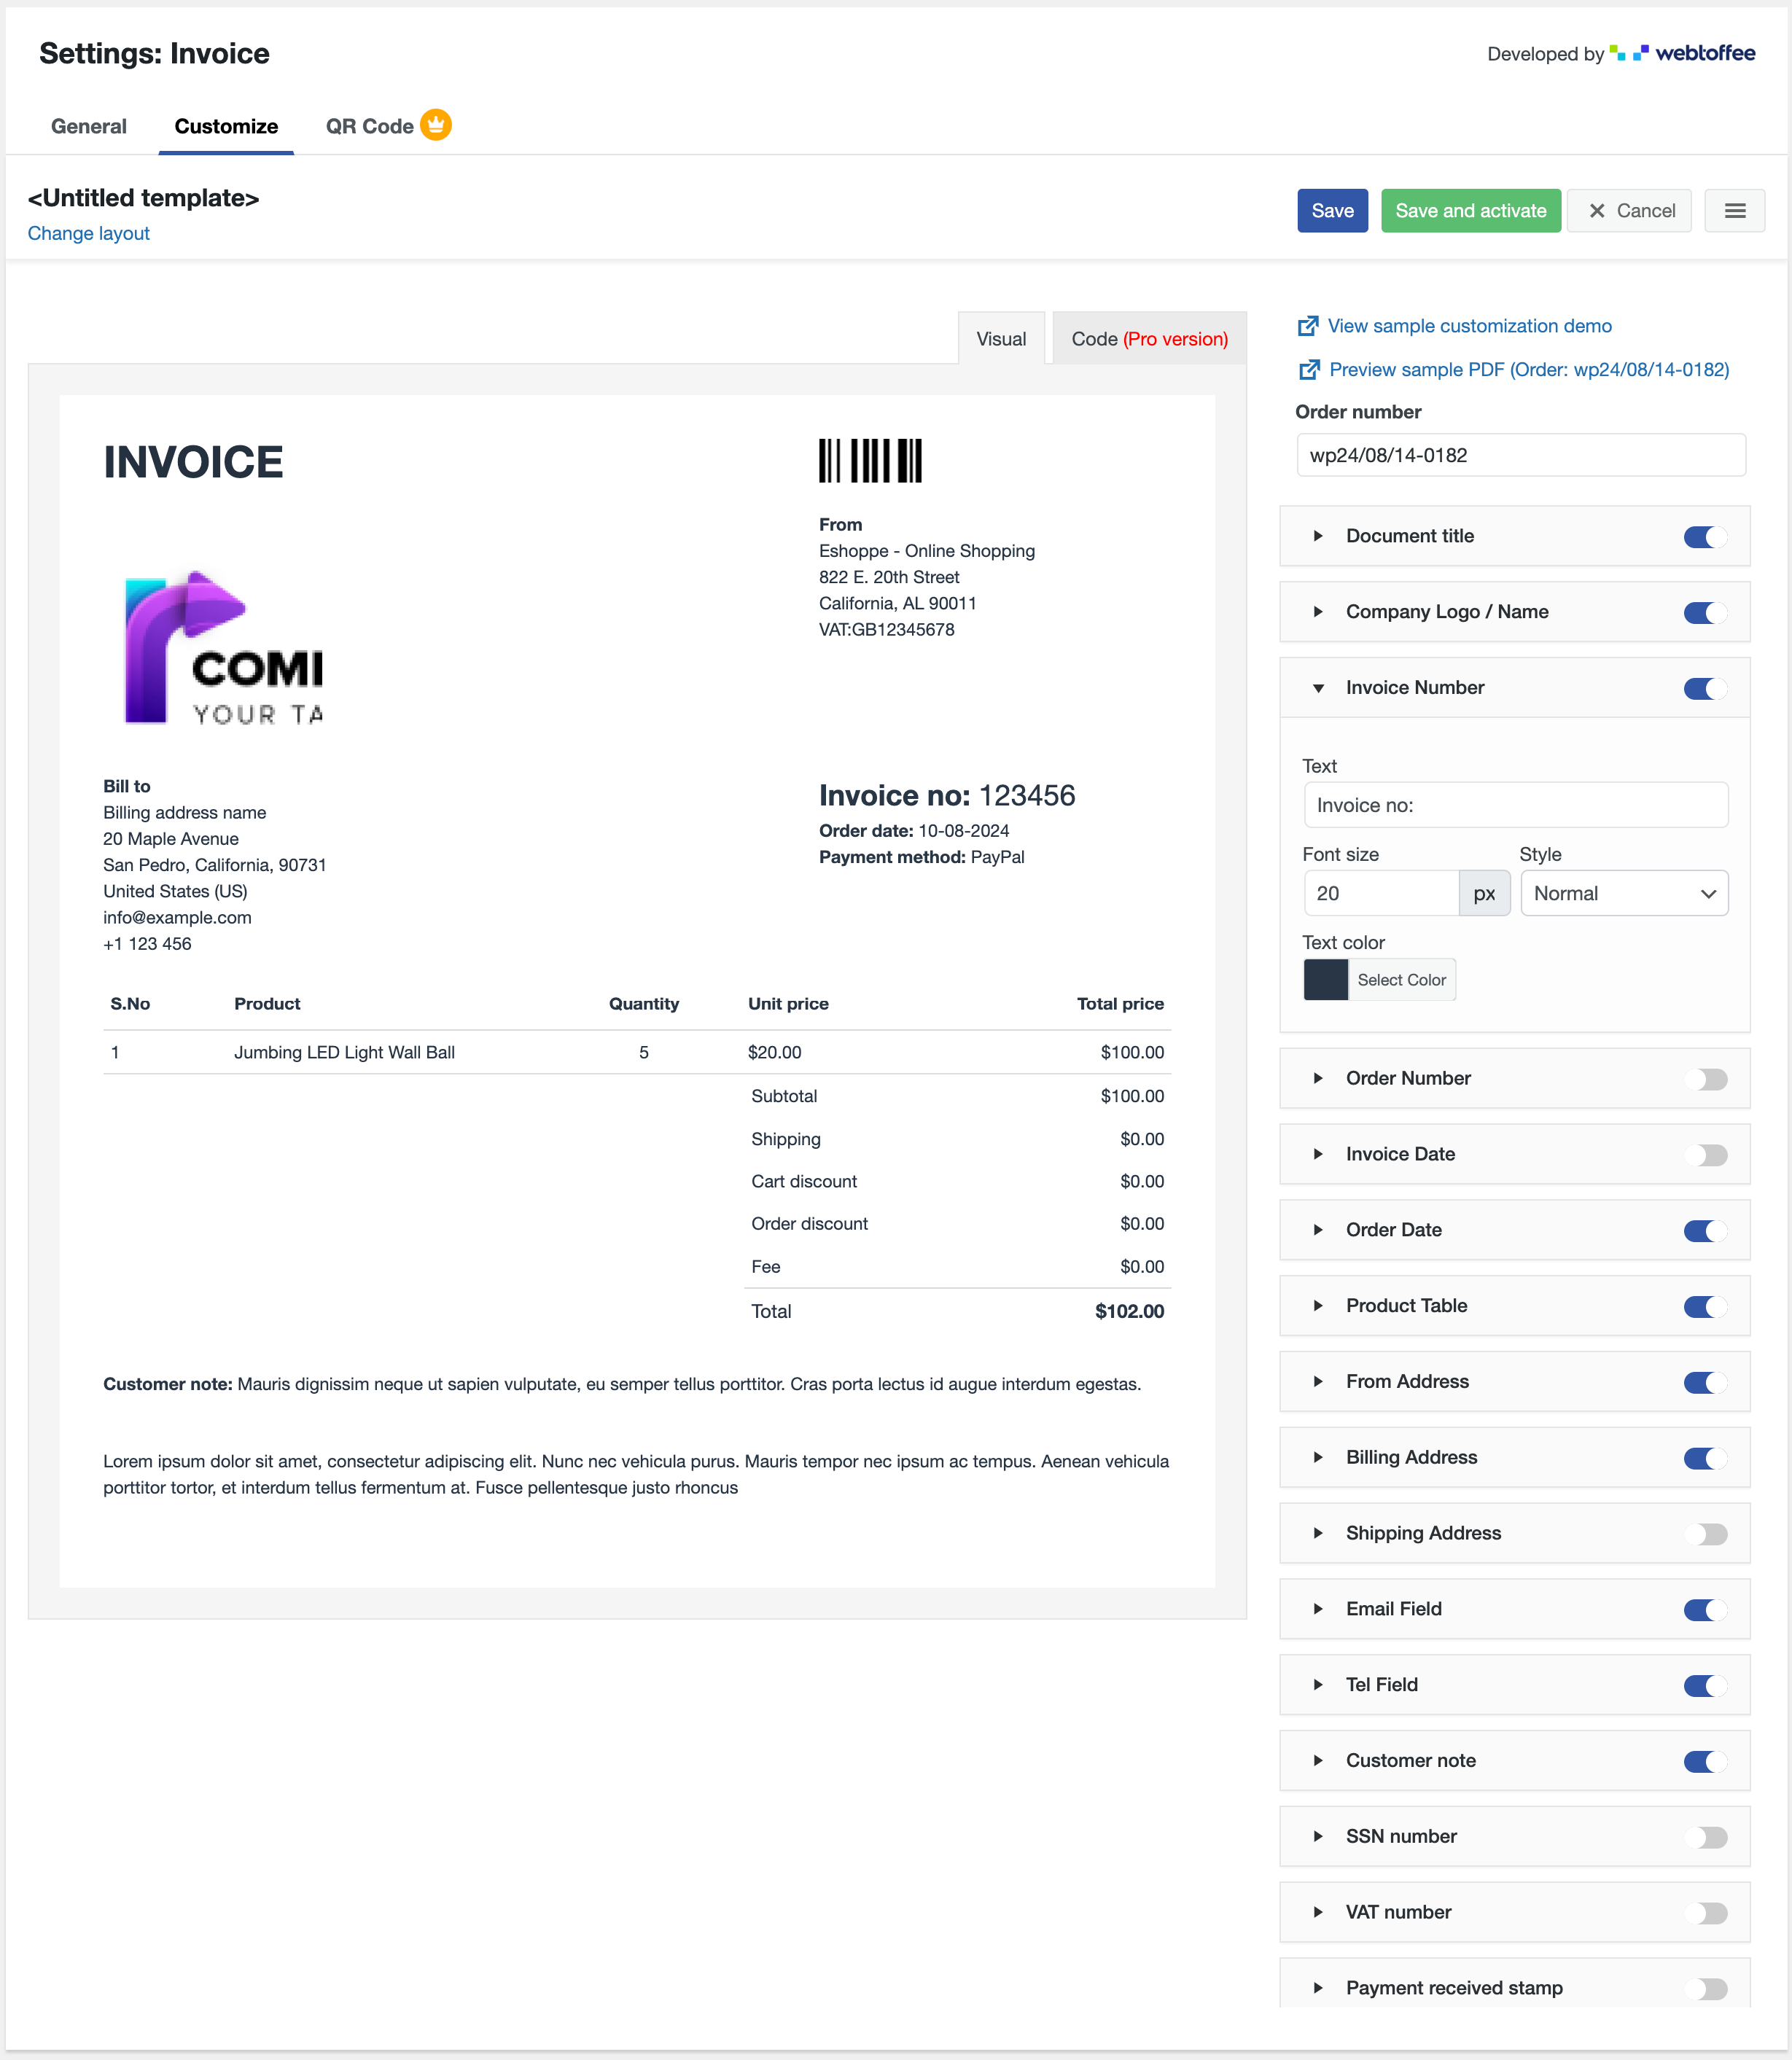The width and height of the screenshot is (1792, 2060).
Task: Click the crown icon on QR Code tab
Action: pyautogui.click(x=436, y=125)
